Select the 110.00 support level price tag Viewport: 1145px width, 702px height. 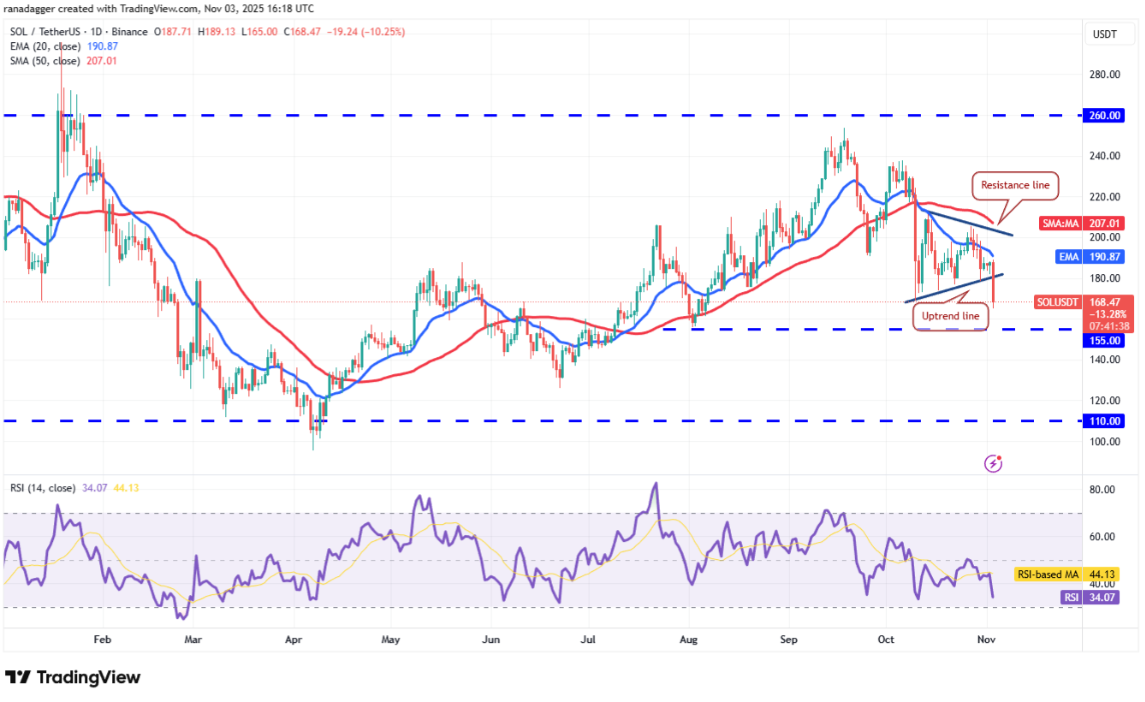pos(1103,421)
